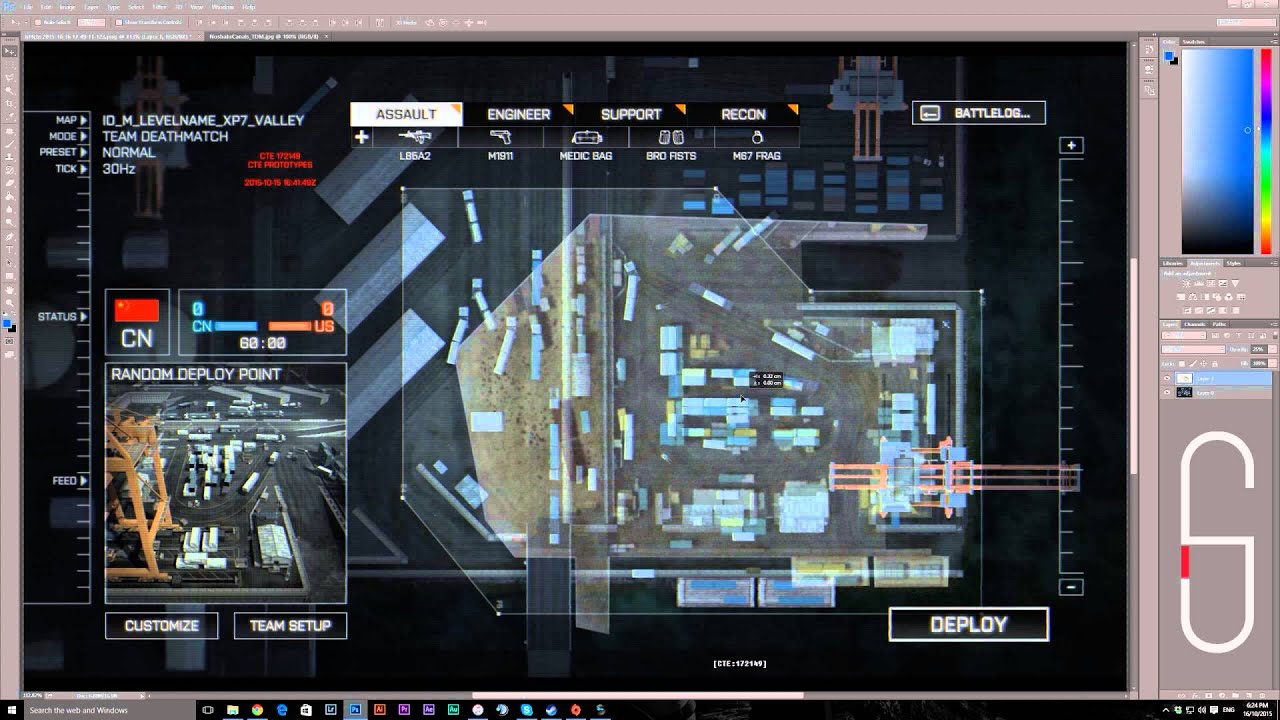1280x720 pixels.
Task: Click the ENGINEER class tab in canvas
Action: coord(519,114)
